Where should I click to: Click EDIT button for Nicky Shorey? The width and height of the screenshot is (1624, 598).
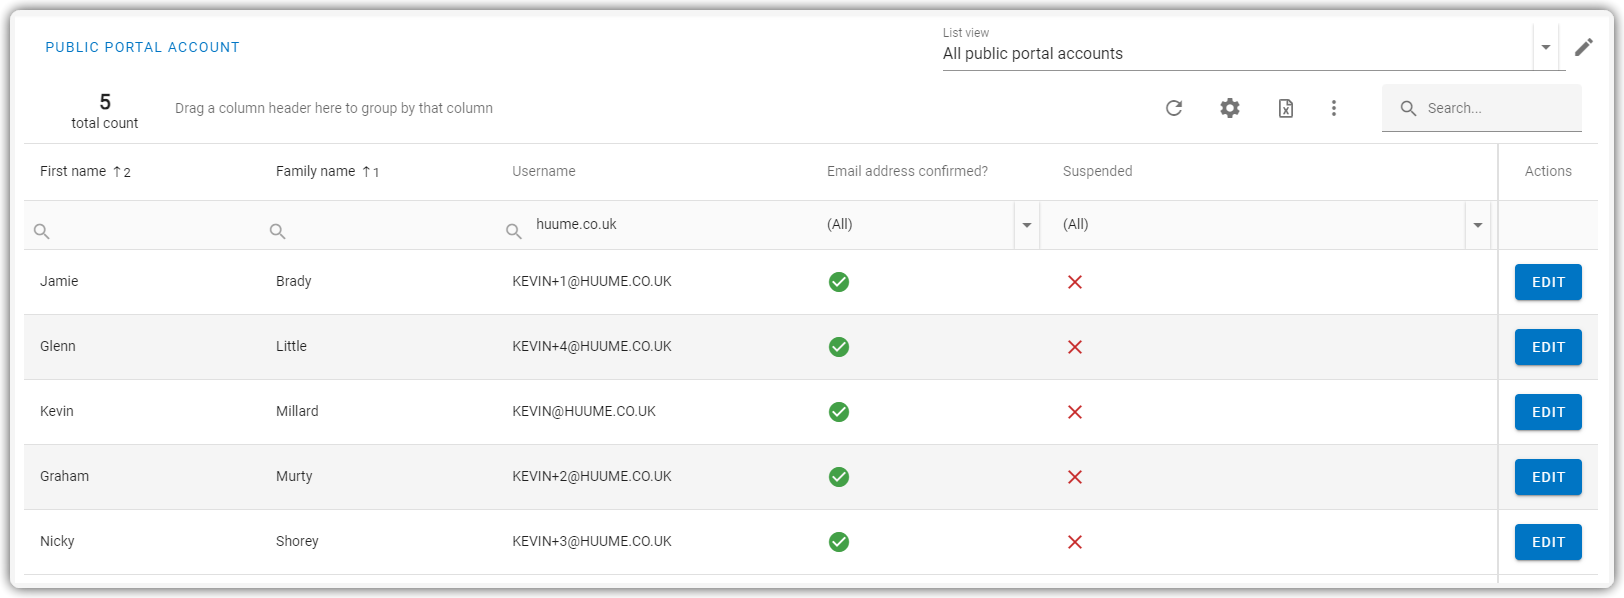pyautogui.click(x=1548, y=542)
